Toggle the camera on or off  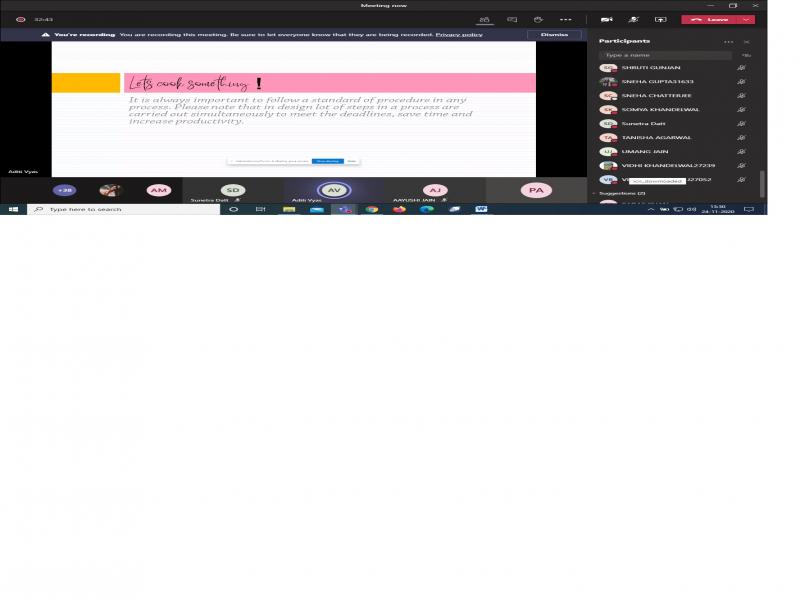coord(606,19)
